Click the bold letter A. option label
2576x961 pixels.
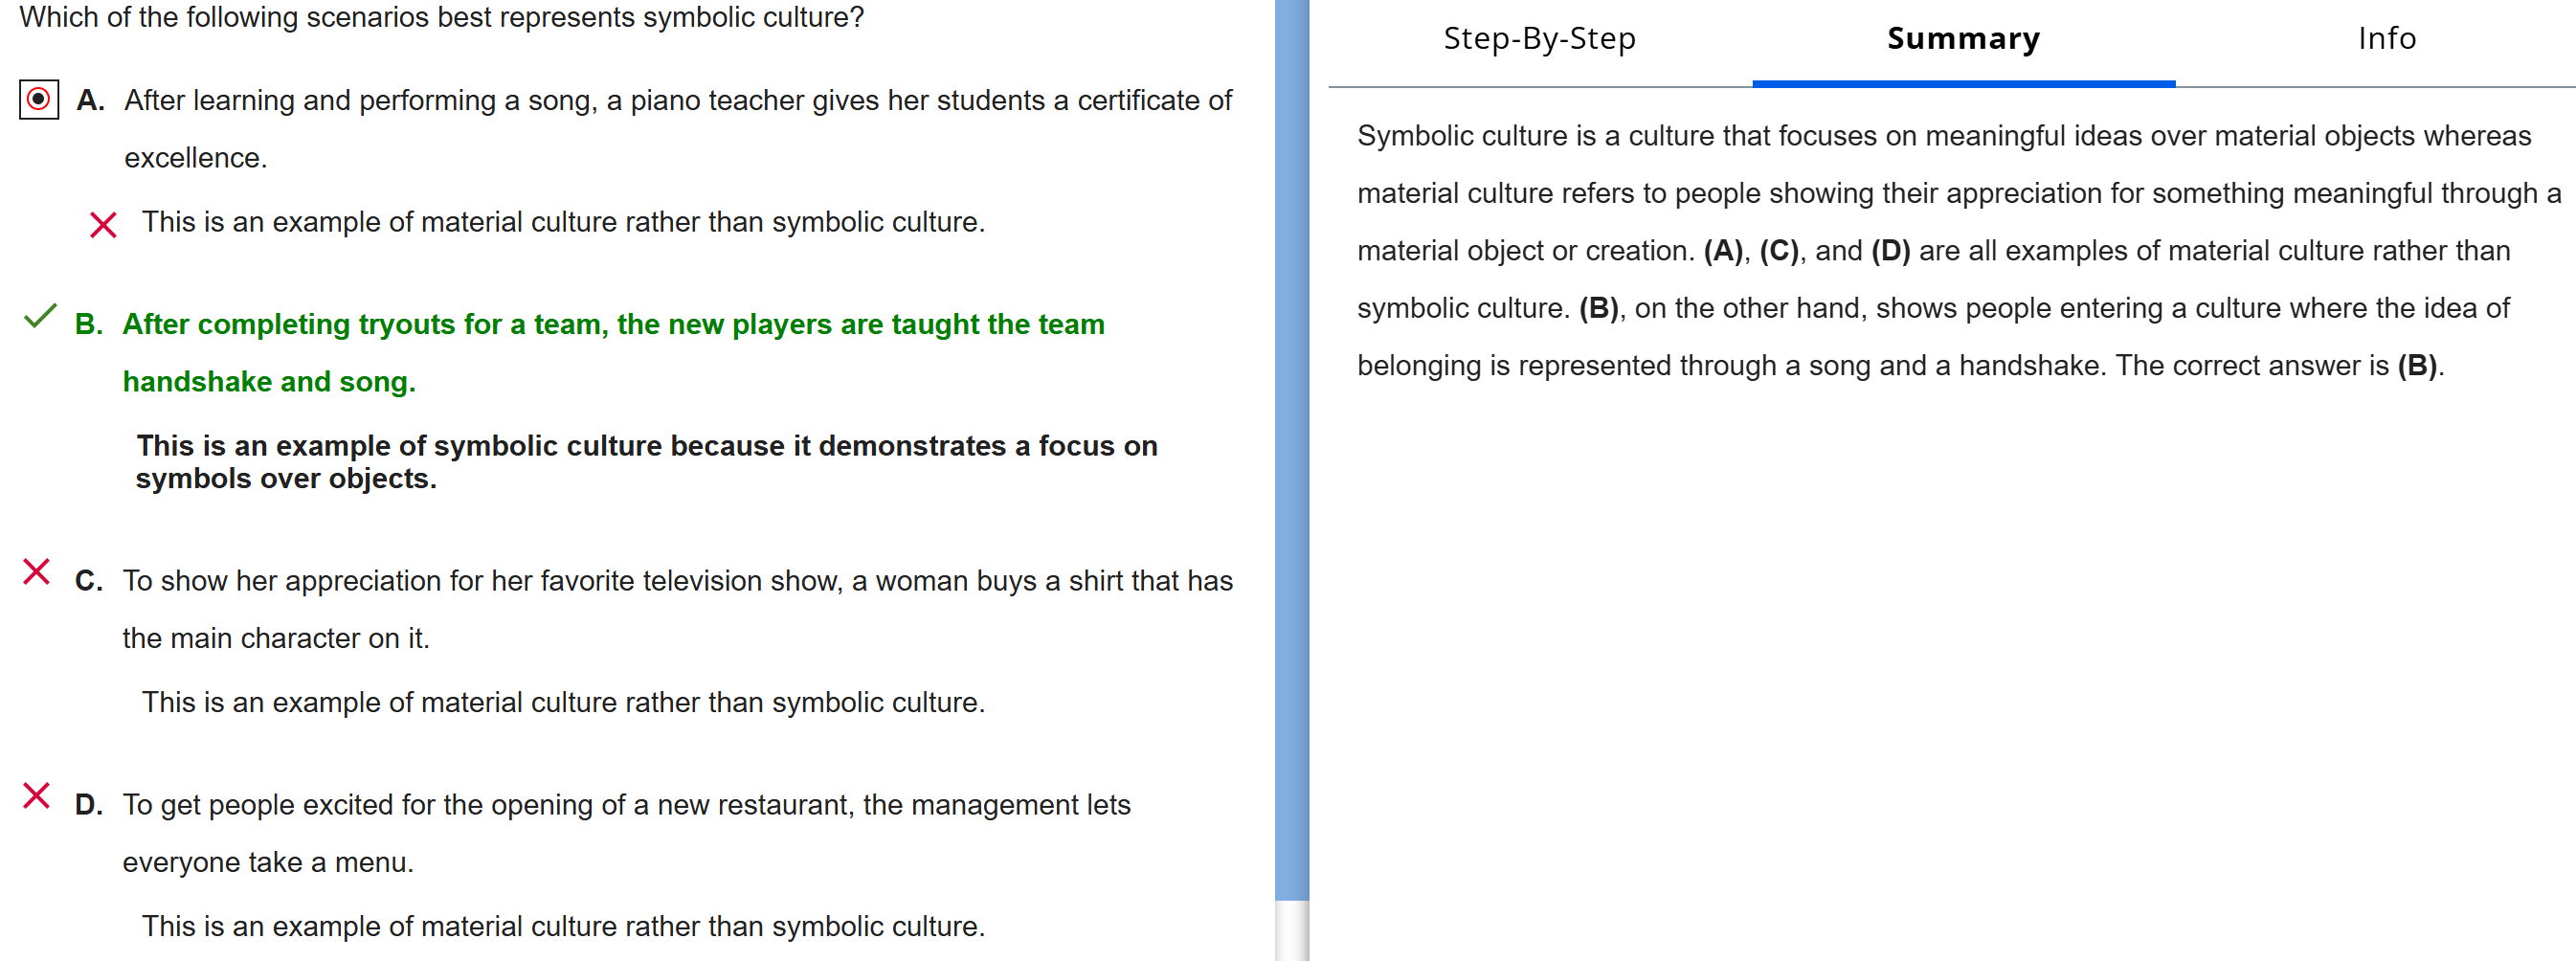click(91, 101)
